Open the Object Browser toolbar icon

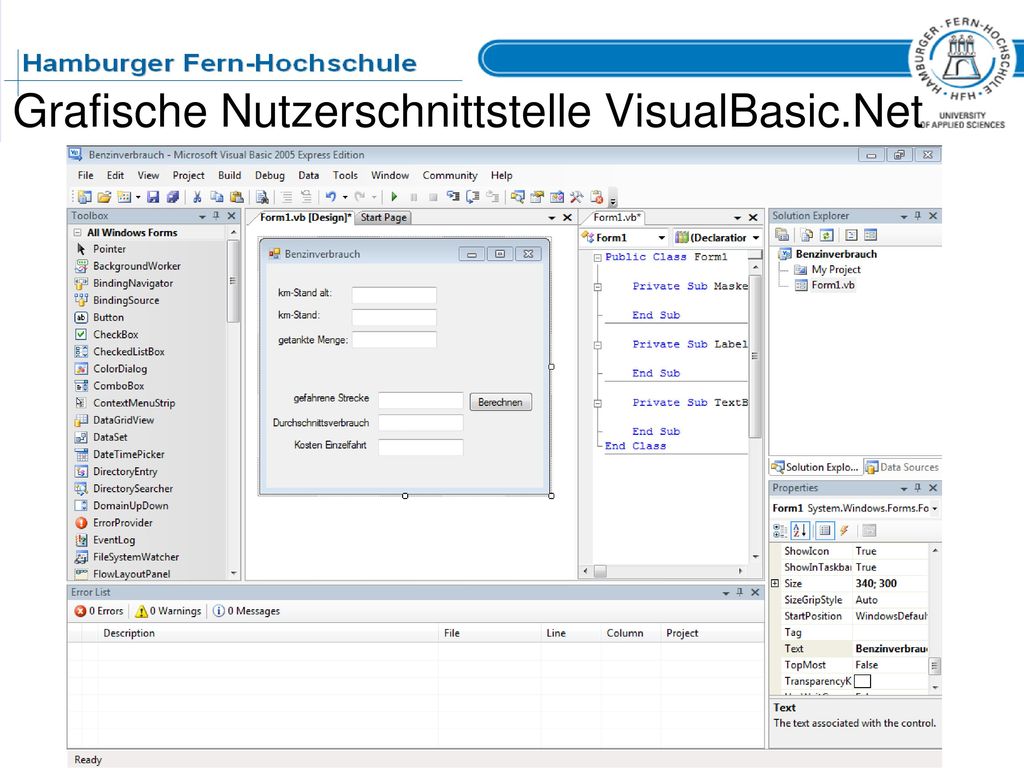556,197
